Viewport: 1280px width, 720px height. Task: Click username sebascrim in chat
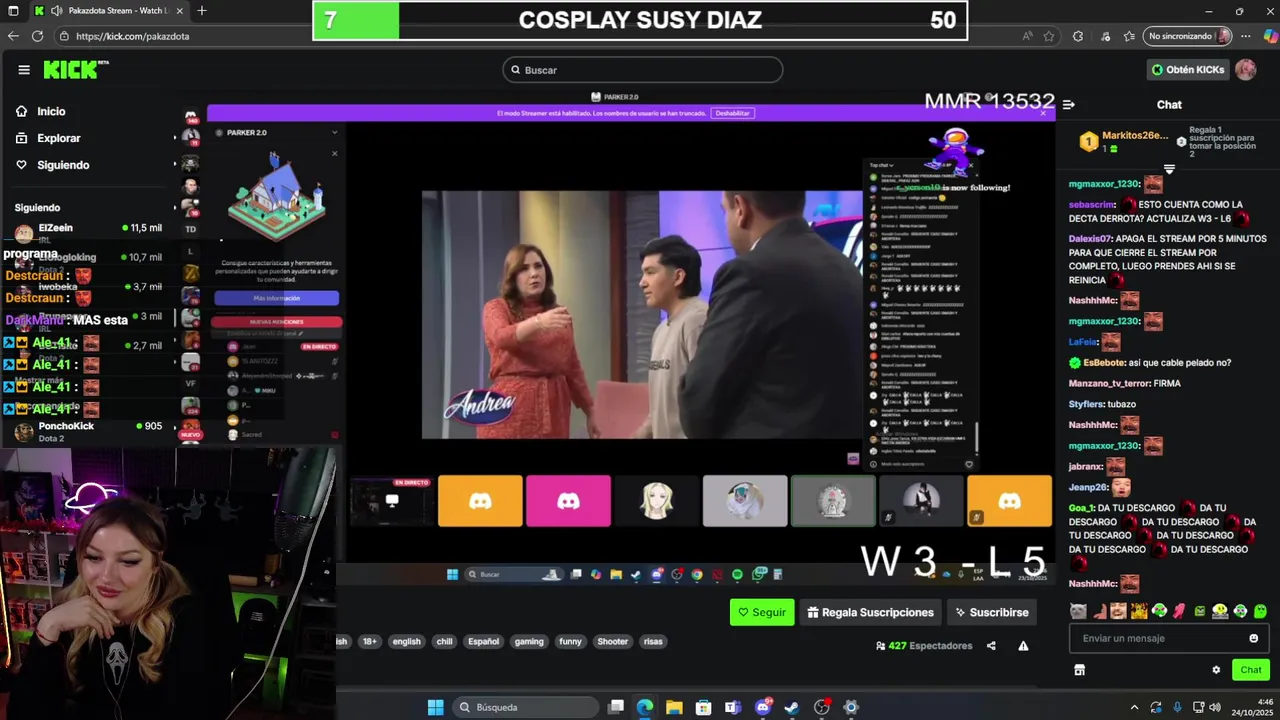pyautogui.click(x=1093, y=205)
